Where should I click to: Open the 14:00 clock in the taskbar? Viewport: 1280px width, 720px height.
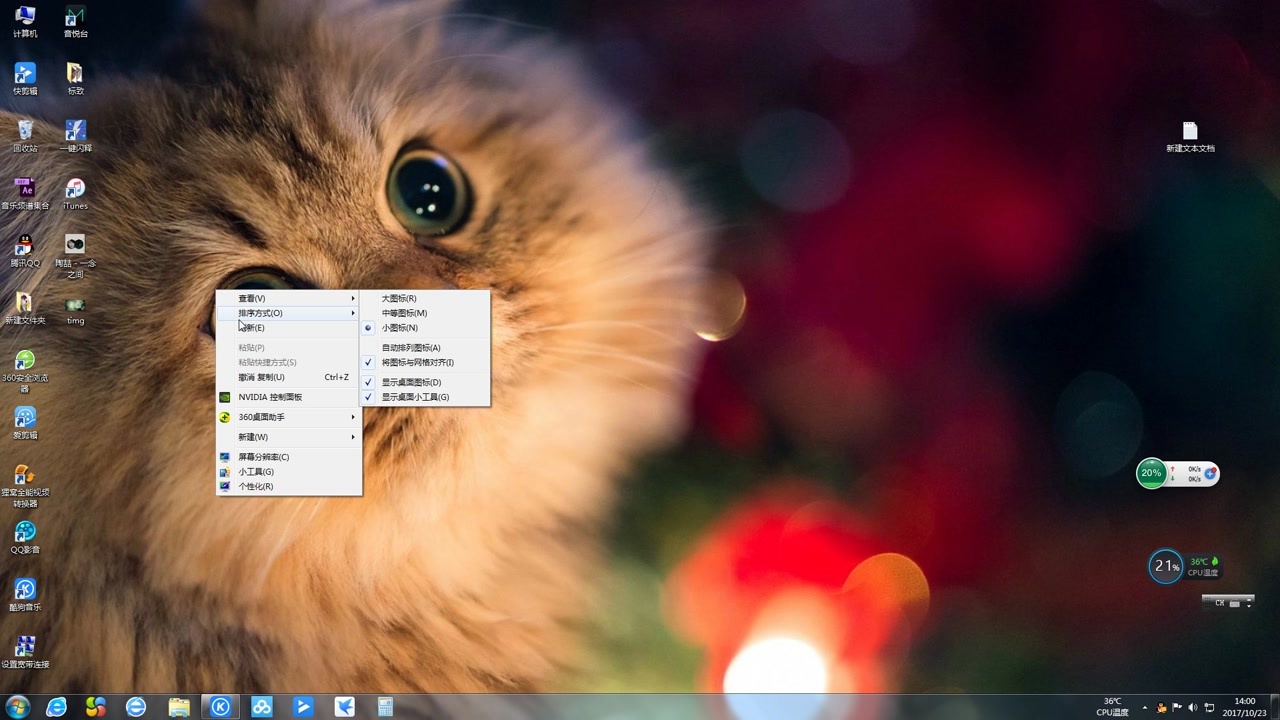[1245, 707]
